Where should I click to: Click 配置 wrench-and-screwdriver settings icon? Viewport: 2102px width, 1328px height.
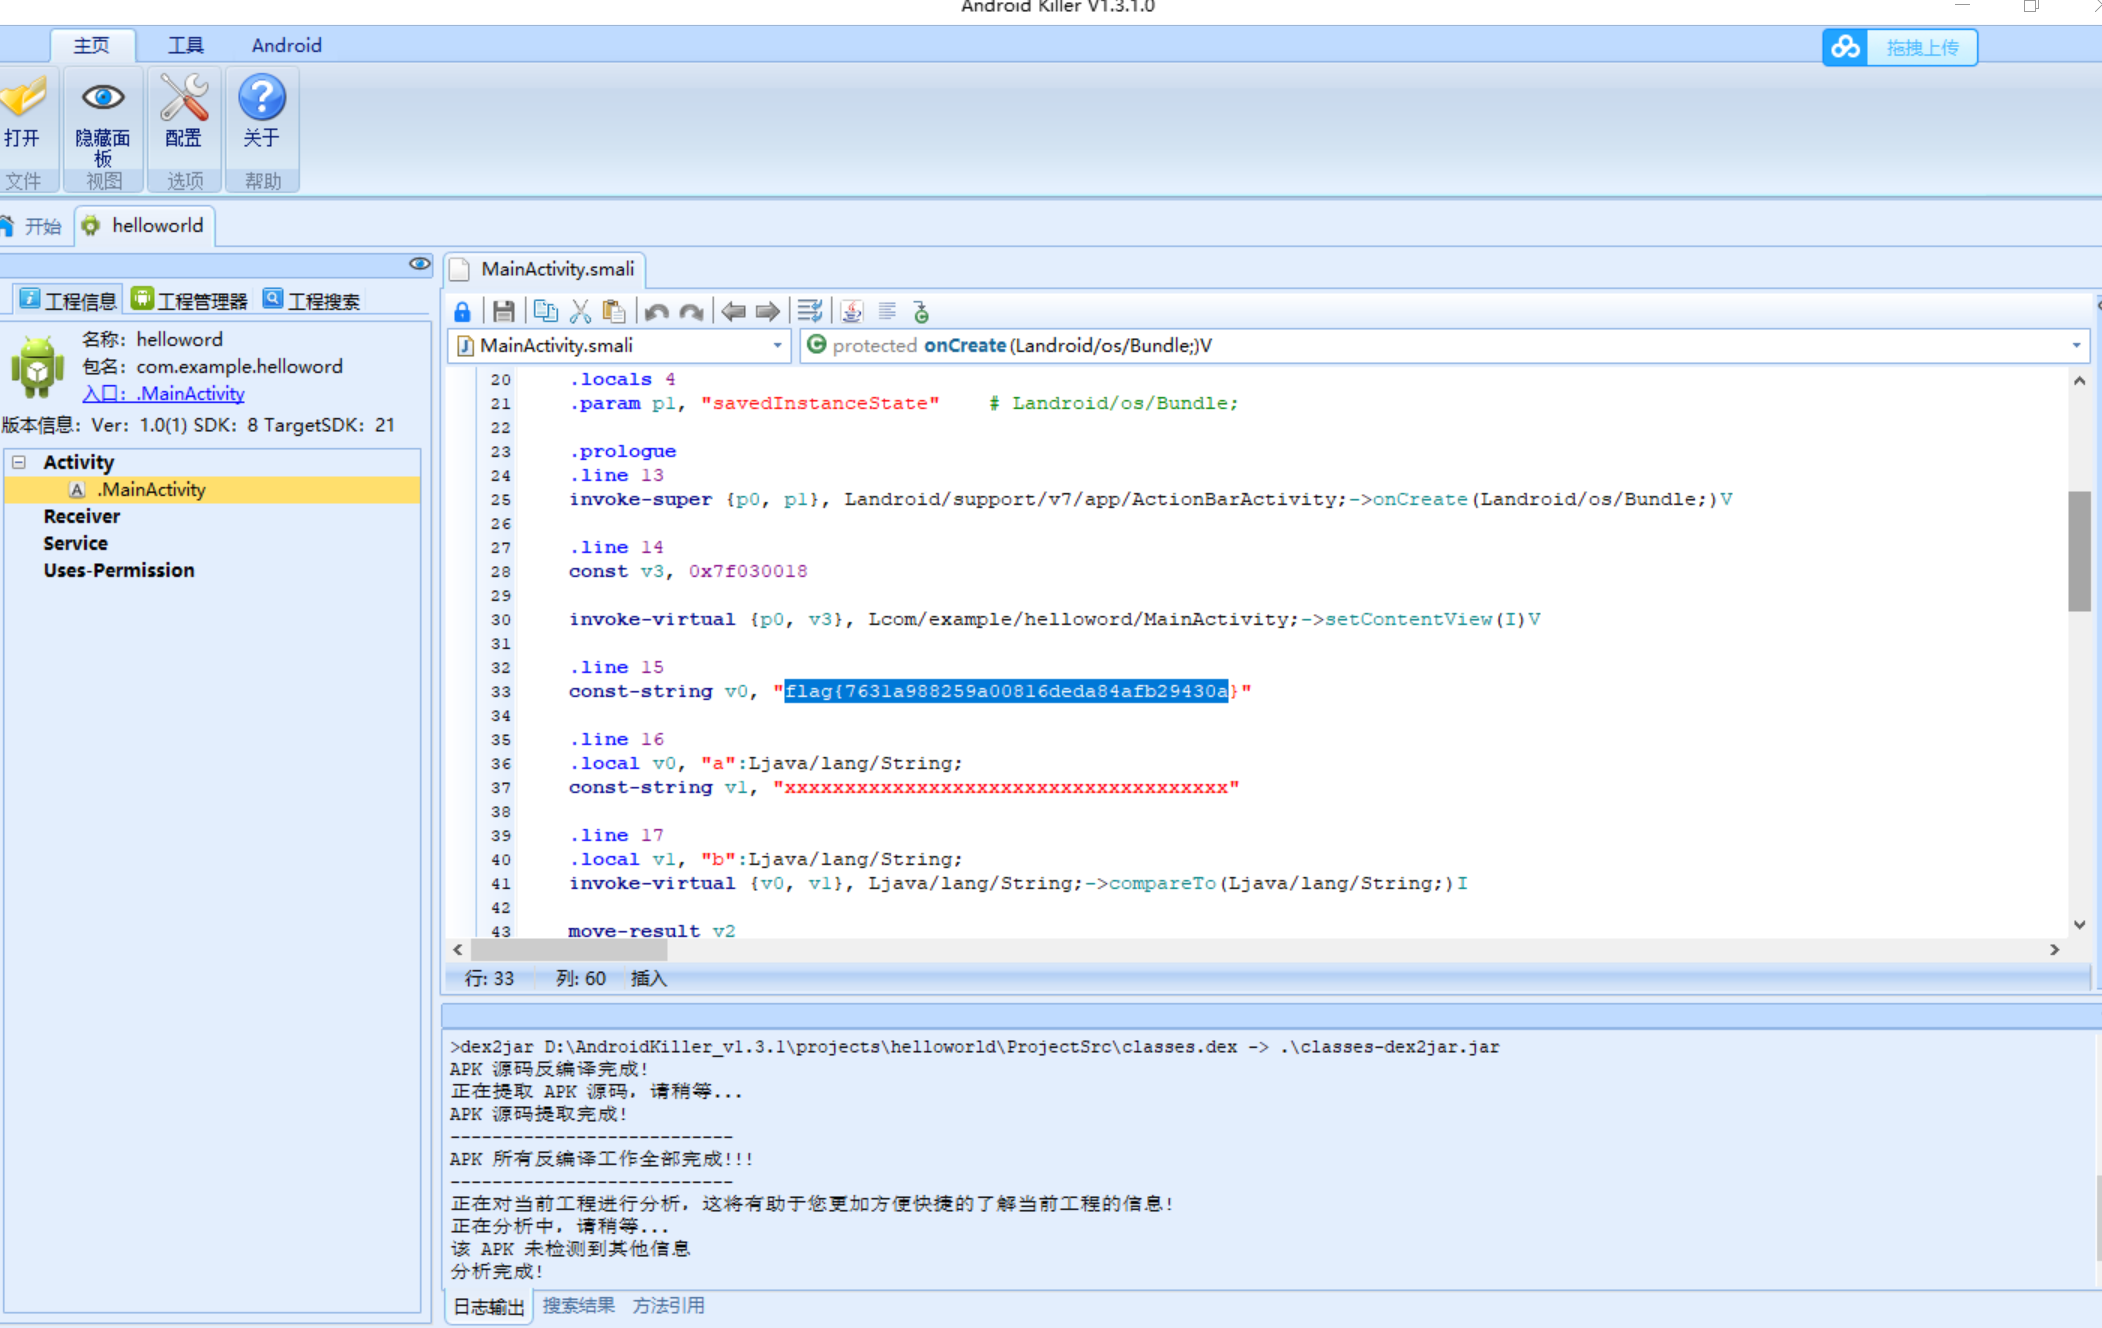pos(184,110)
